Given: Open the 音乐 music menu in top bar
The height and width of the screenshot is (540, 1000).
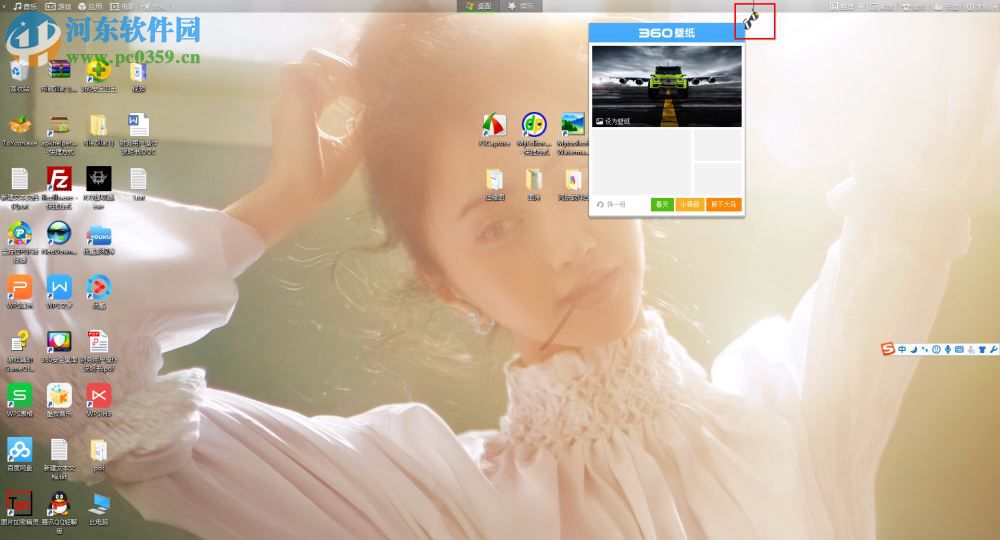Looking at the screenshot, I should tap(25, 6).
